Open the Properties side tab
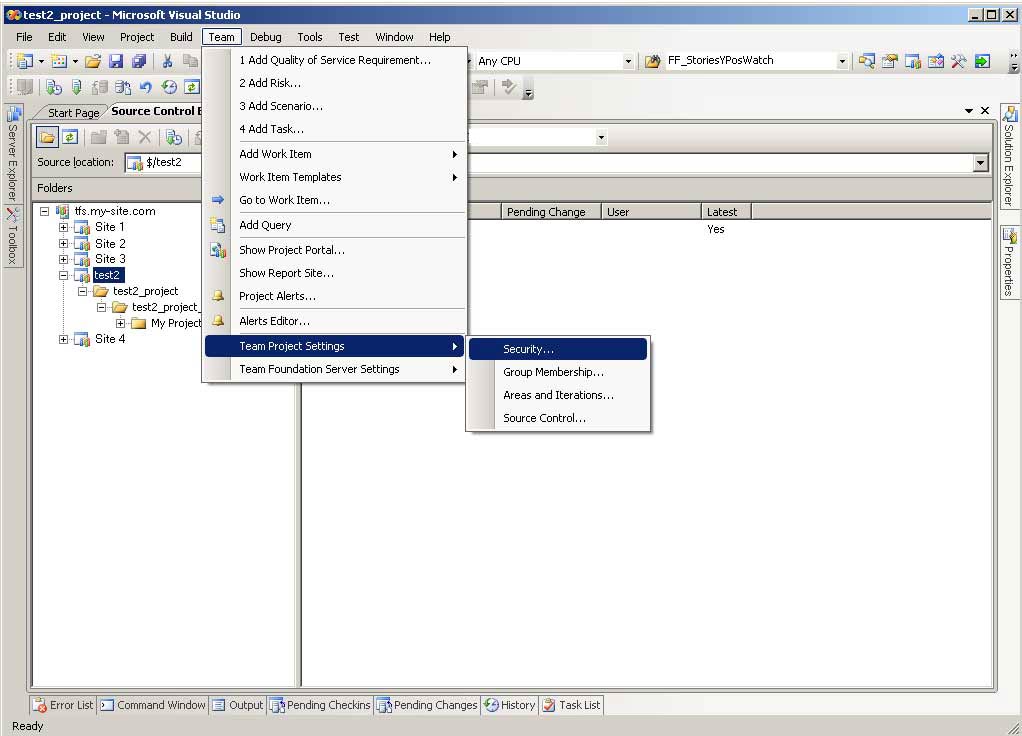1022x736 pixels. coord(1009,263)
